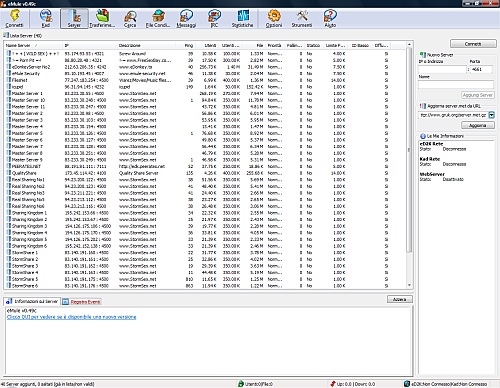Click the Porta field showing 4661
This screenshot has height=388, width=500.
481,69
